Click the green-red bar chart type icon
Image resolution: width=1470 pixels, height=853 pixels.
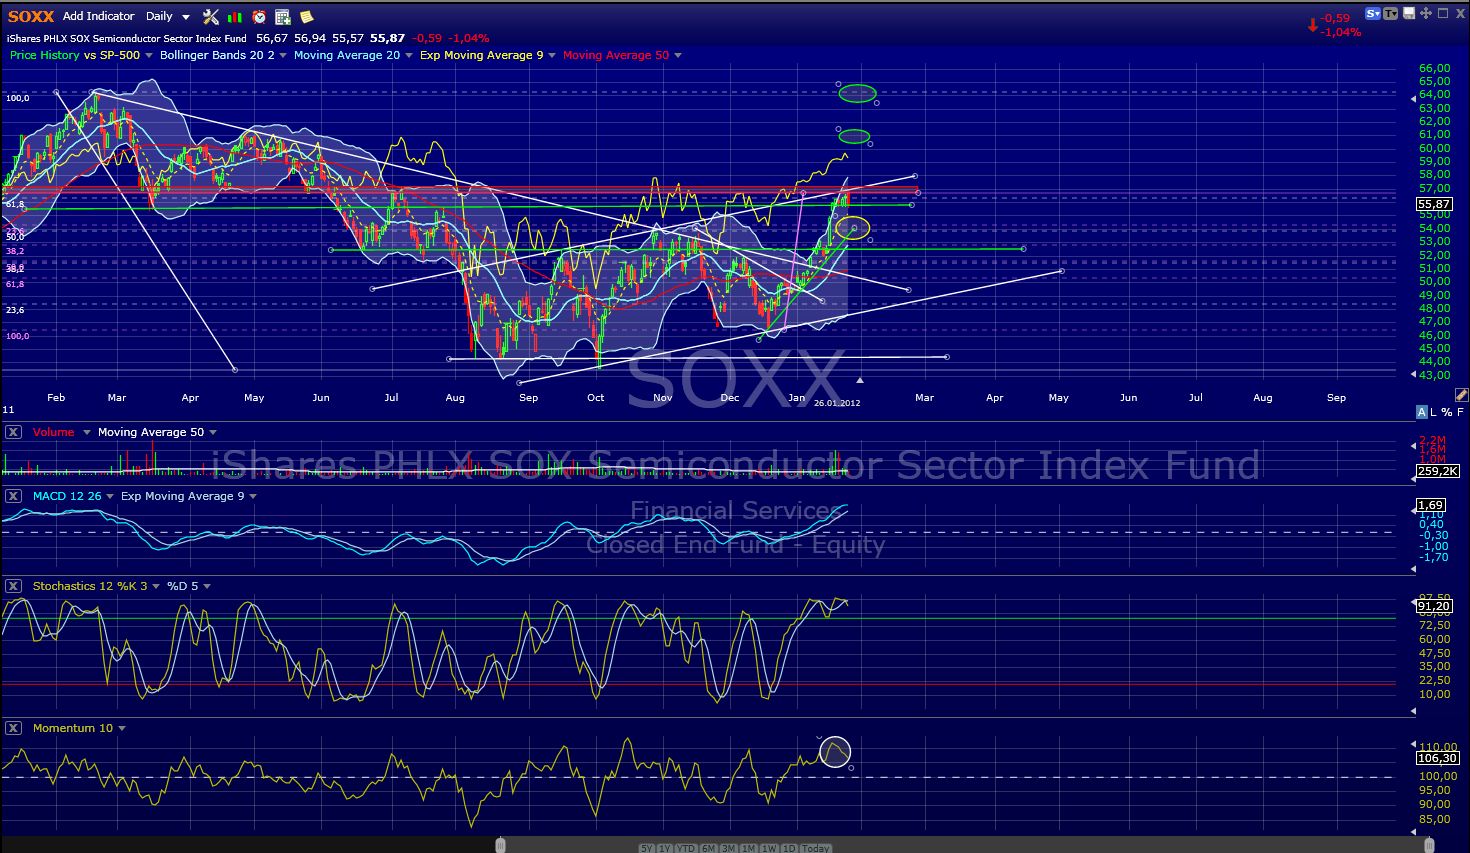click(235, 17)
